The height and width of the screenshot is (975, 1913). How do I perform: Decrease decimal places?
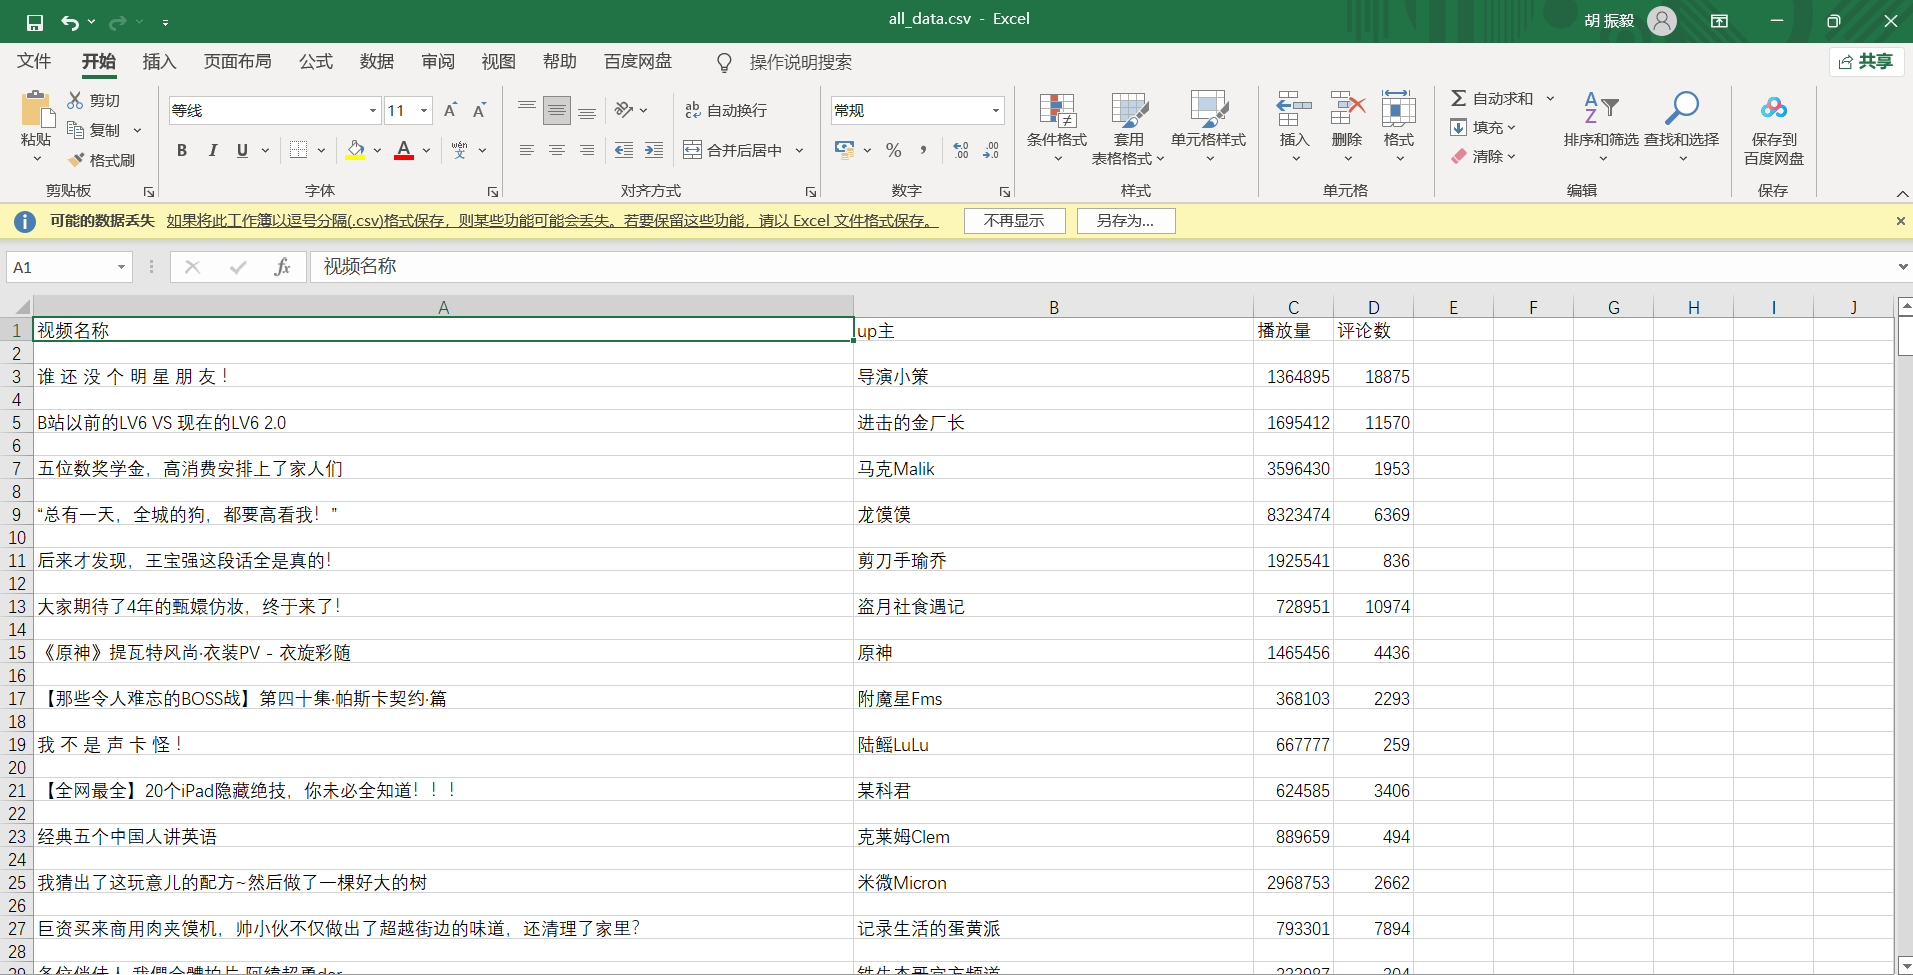(x=991, y=150)
